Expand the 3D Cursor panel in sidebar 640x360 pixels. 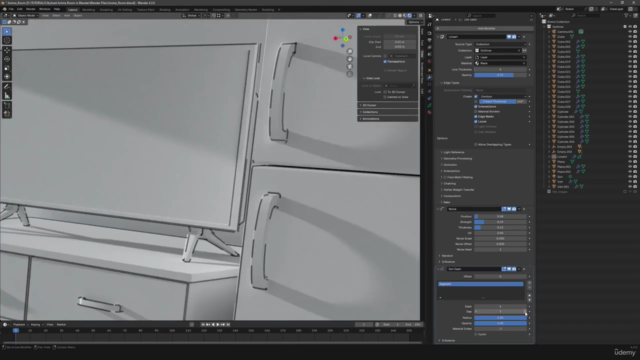coord(387,105)
